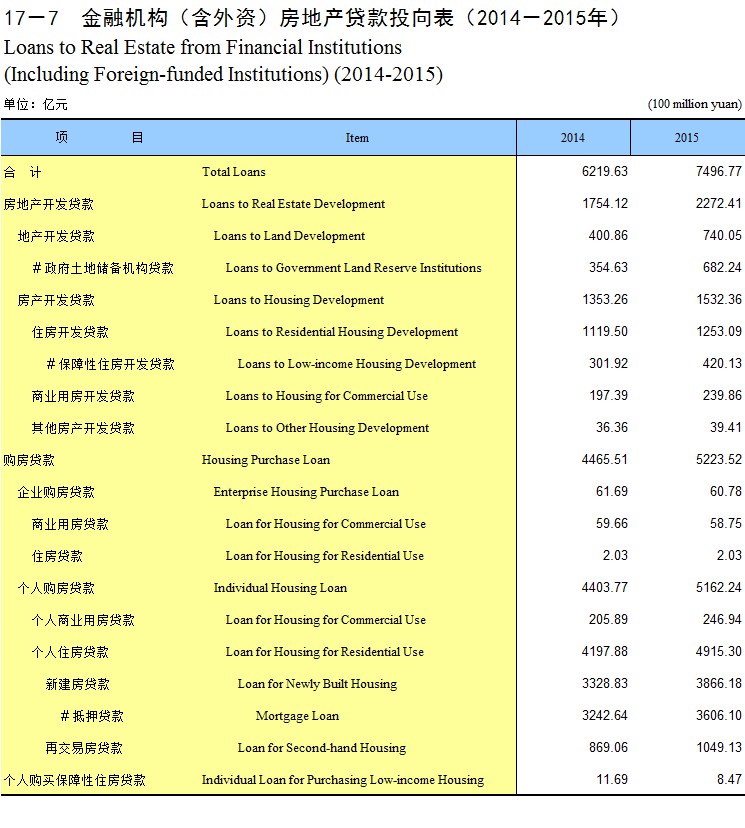Viewport: 745px width, 828px height.
Task: Select value 246.94 in the table
Action: (x=722, y=619)
